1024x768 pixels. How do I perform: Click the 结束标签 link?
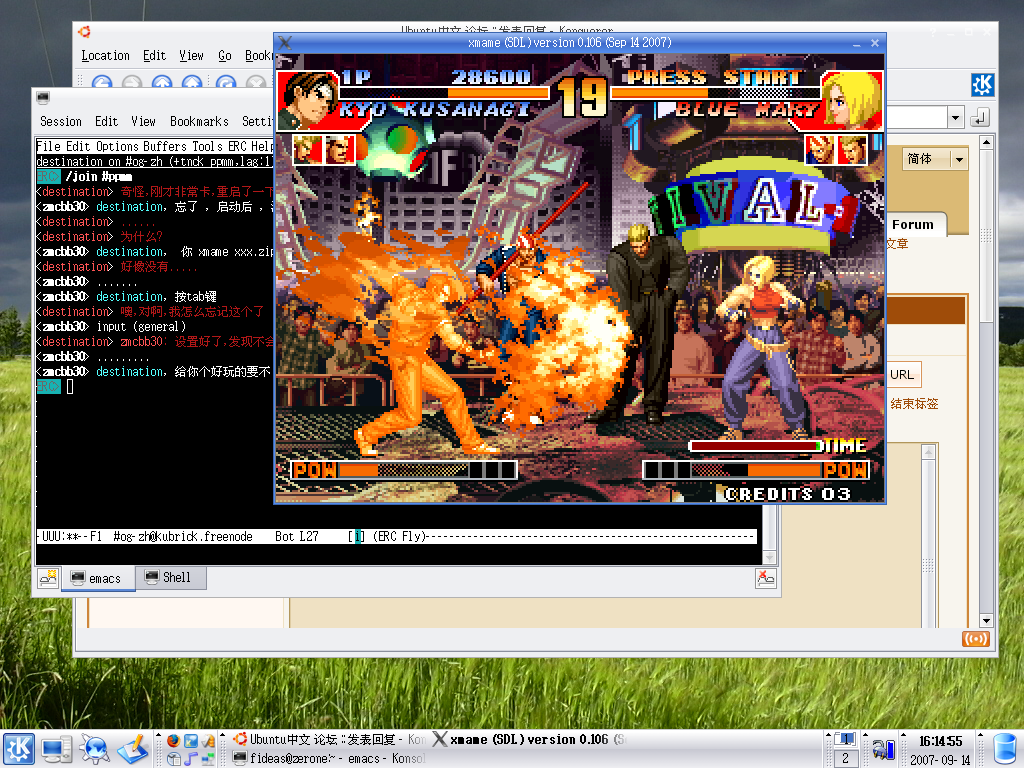click(x=914, y=404)
